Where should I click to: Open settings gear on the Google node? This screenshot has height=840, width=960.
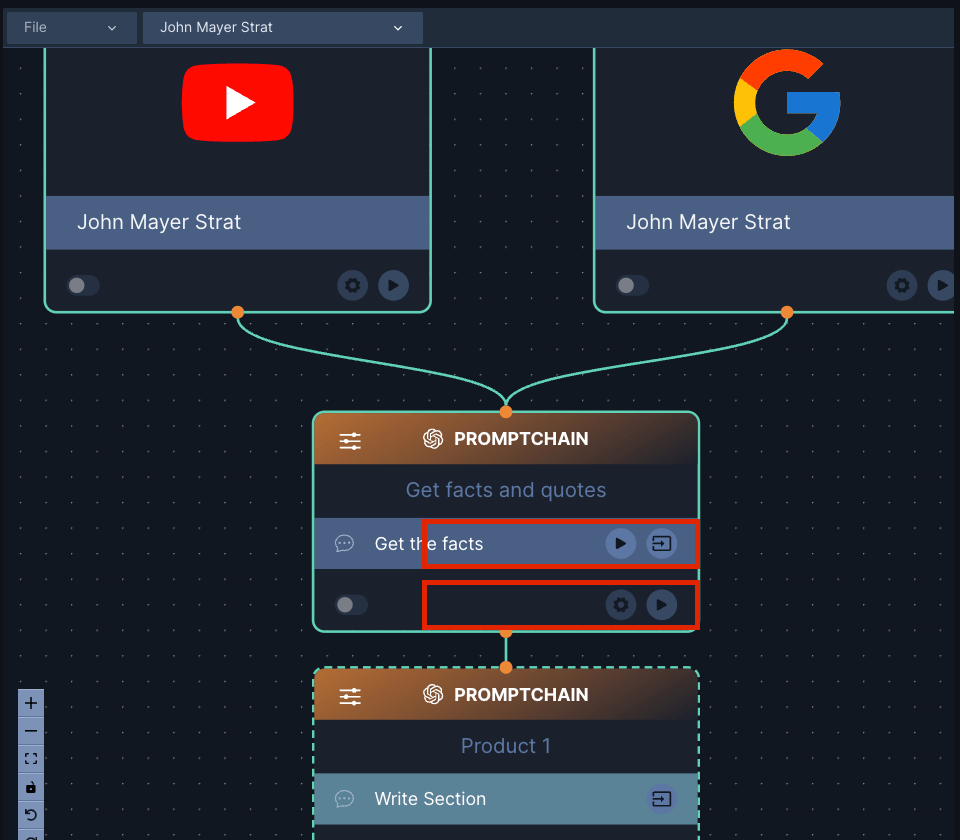[x=902, y=286]
